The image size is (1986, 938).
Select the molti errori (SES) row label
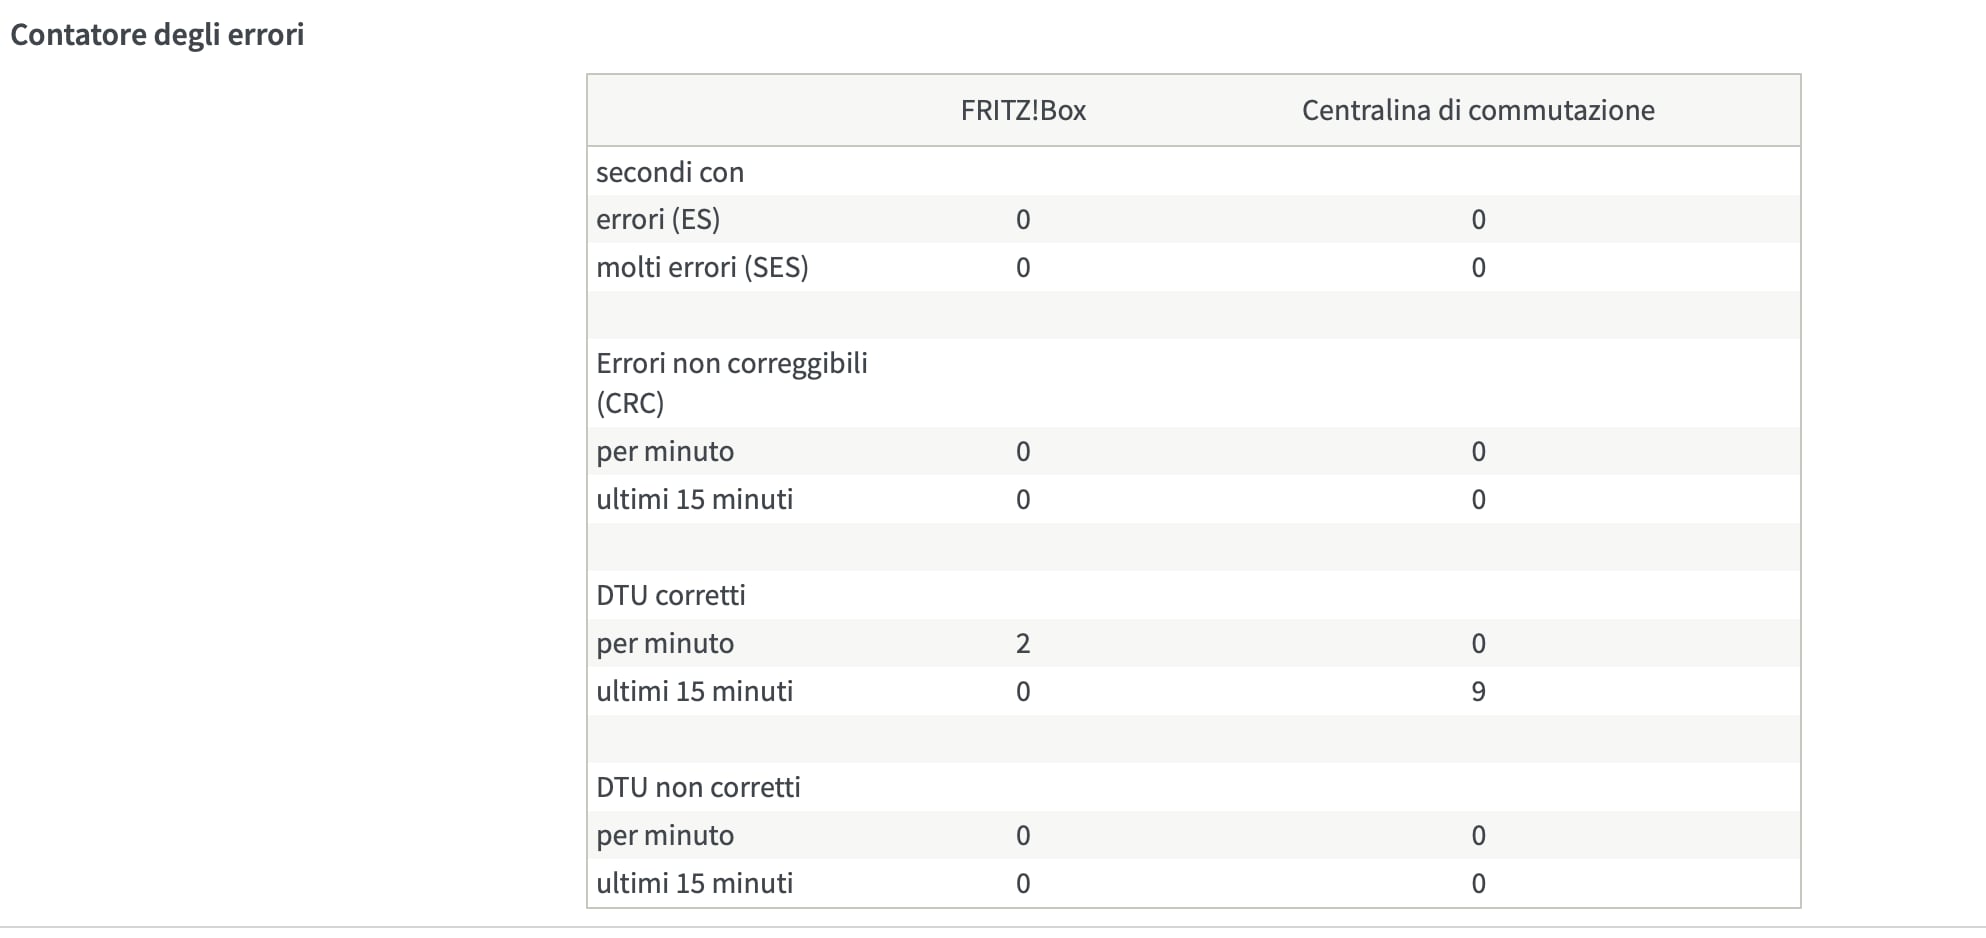coord(702,267)
